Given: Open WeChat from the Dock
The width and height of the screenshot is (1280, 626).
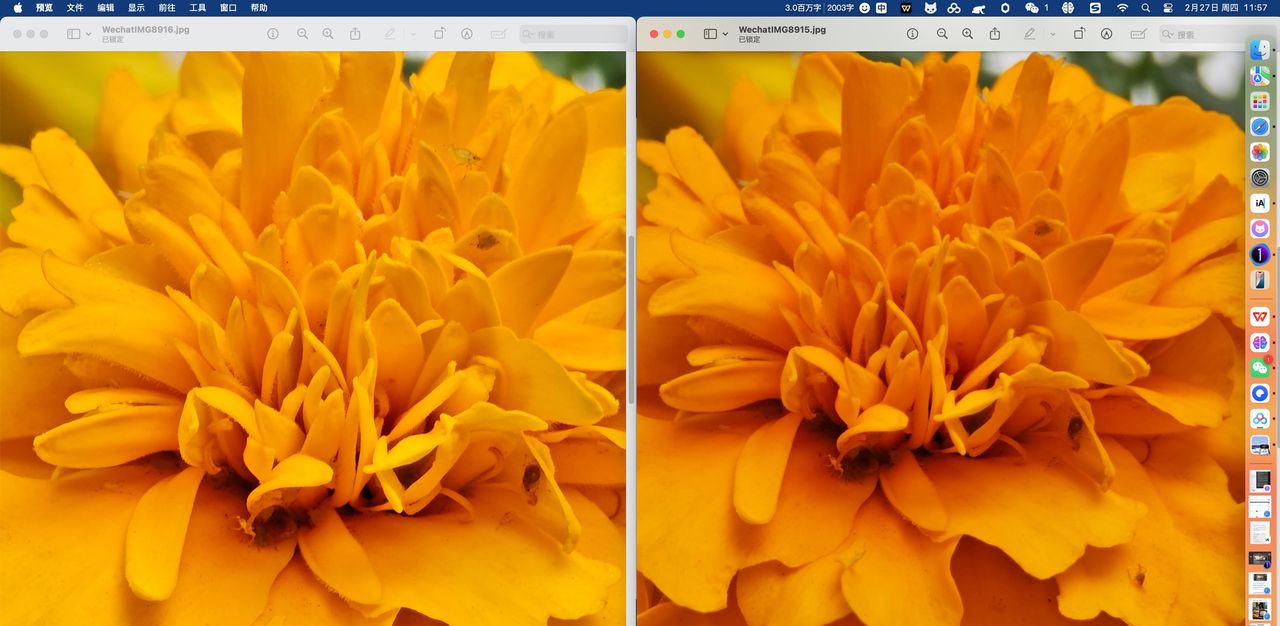Looking at the screenshot, I should pos(1260,368).
